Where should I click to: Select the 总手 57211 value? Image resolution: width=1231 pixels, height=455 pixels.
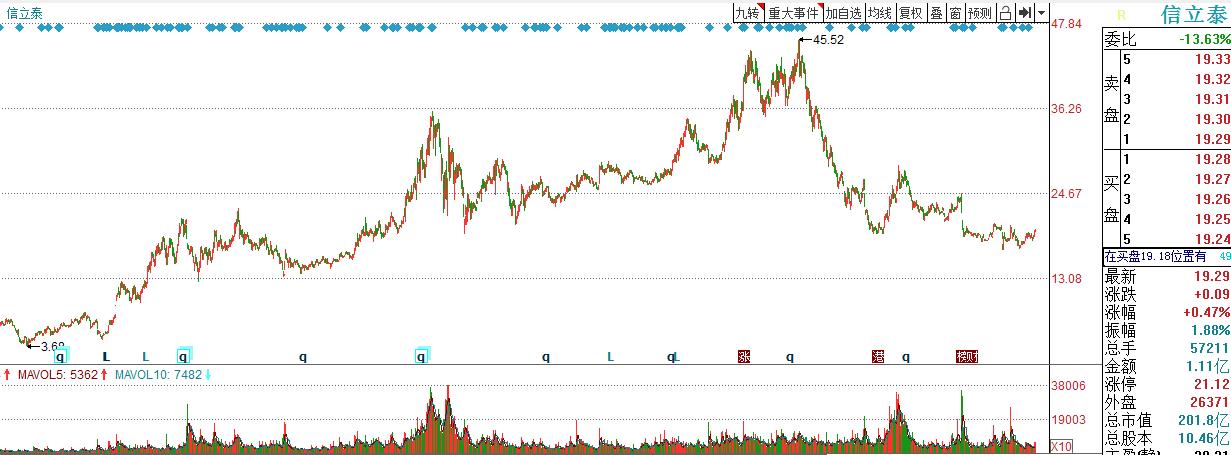pyautogui.click(x=1210, y=348)
